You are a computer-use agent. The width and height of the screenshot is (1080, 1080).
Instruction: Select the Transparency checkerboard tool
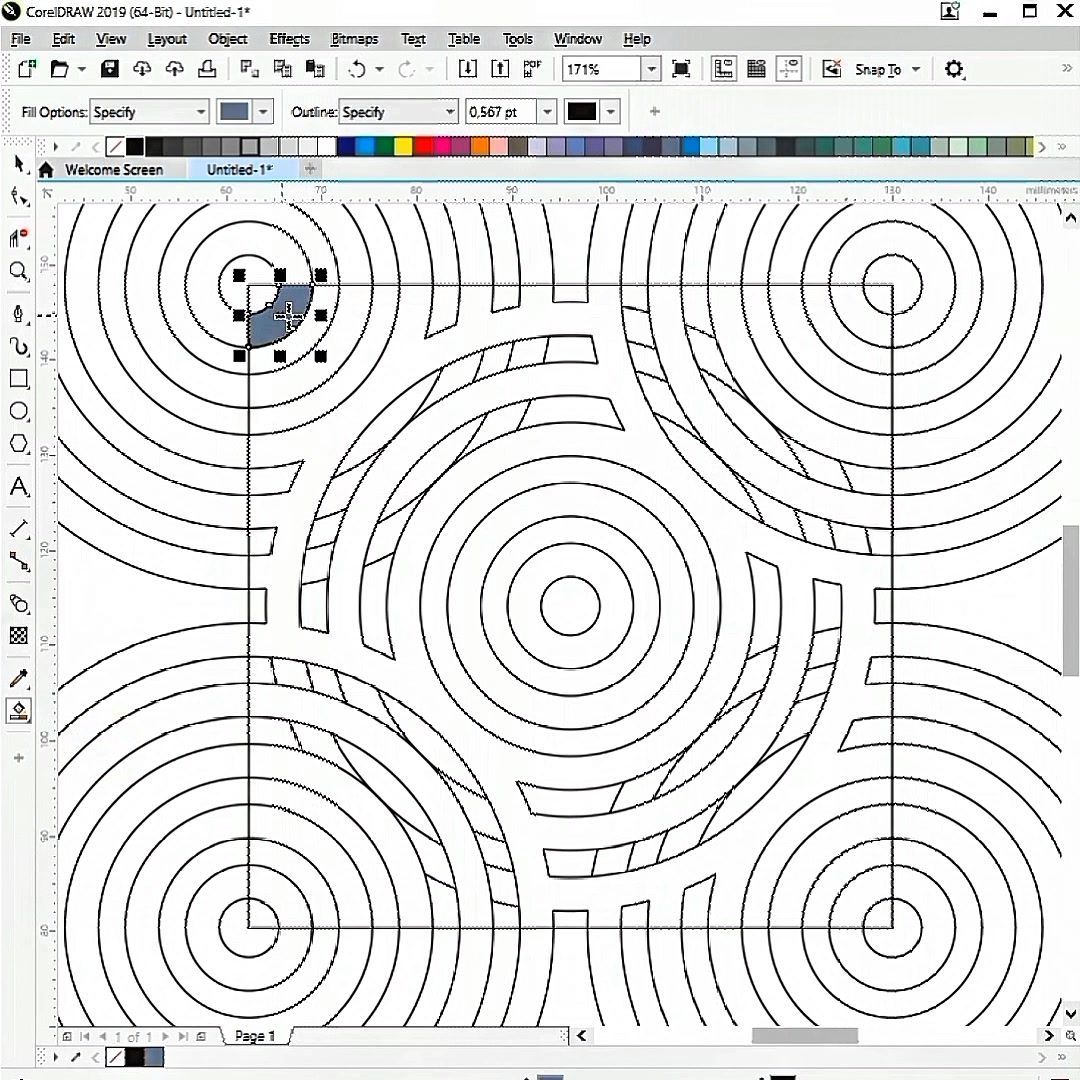pos(19,635)
